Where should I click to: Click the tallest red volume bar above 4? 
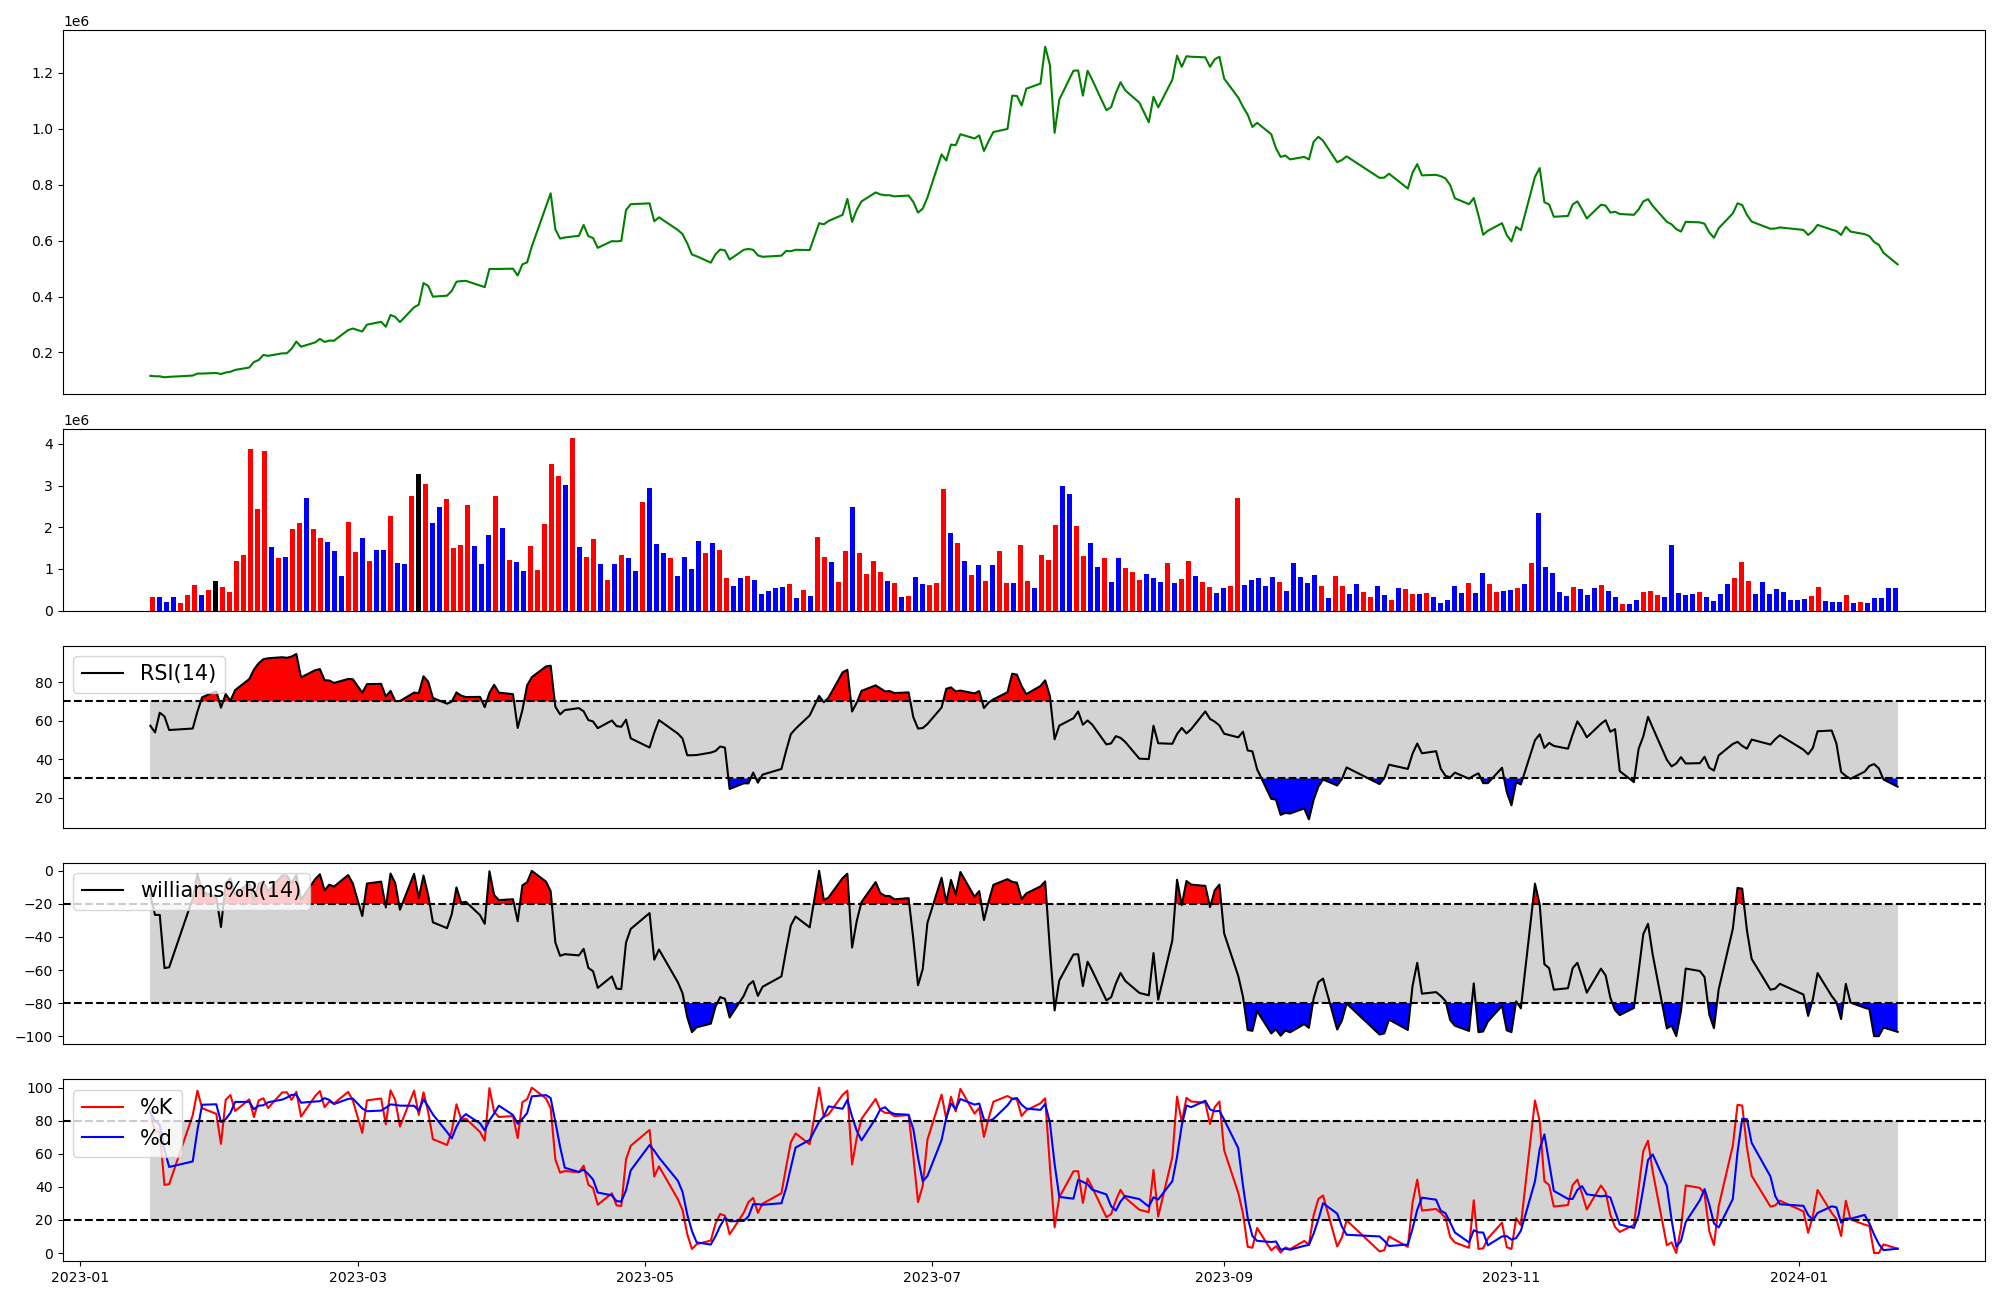[x=572, y=525]
